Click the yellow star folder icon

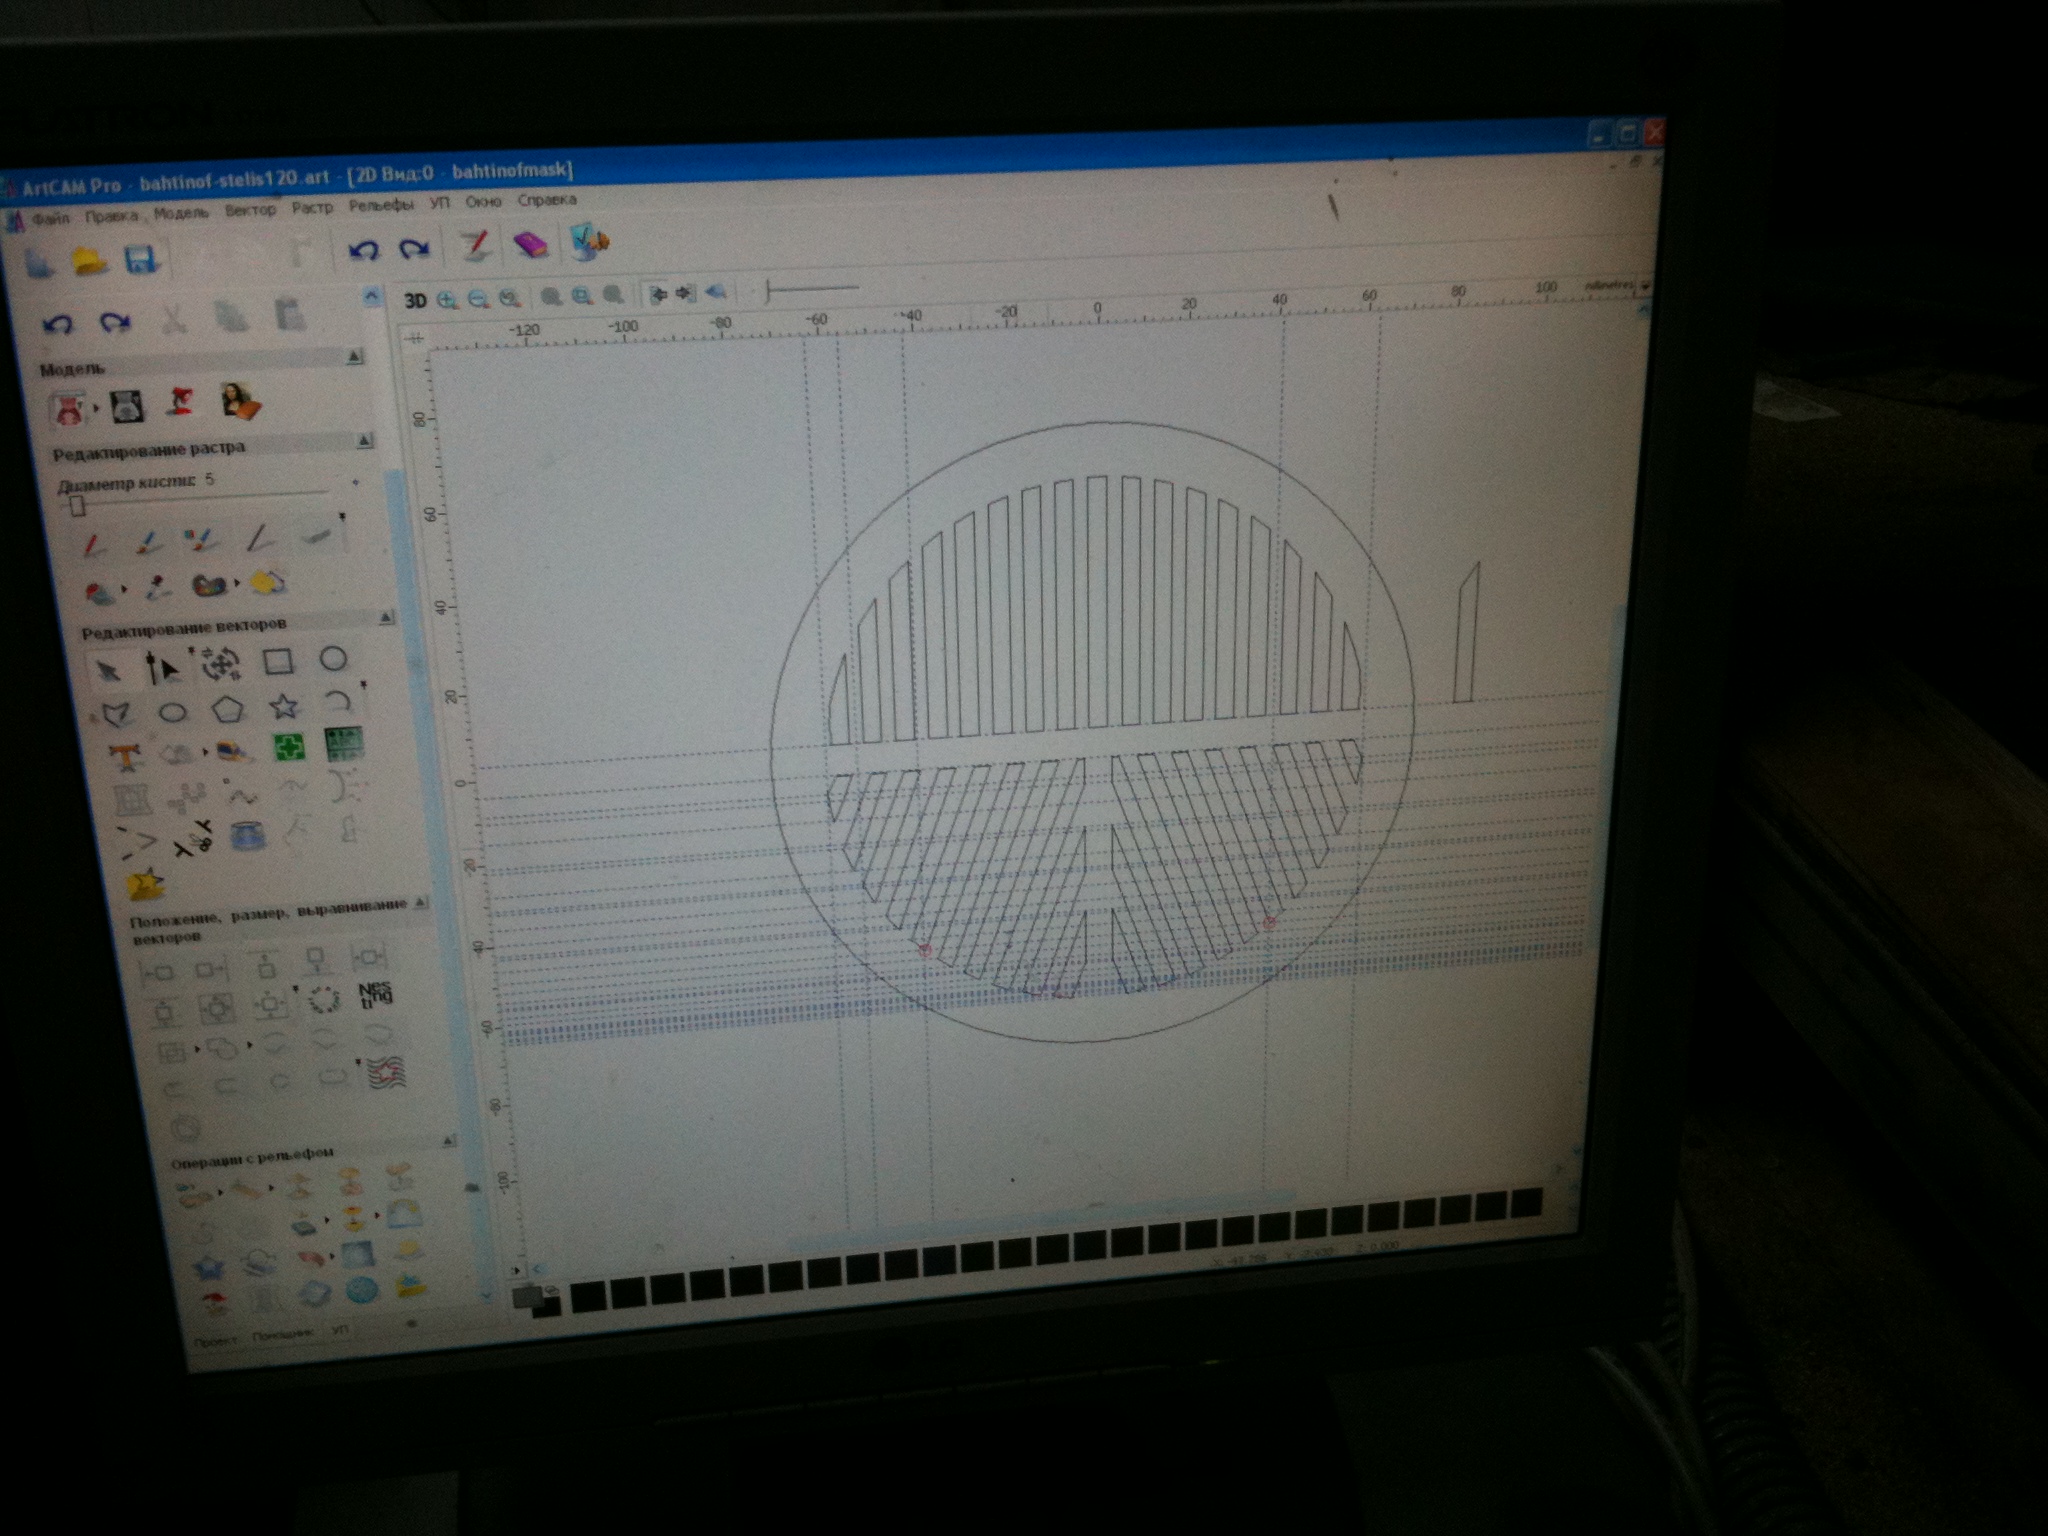tap(146, 886)
